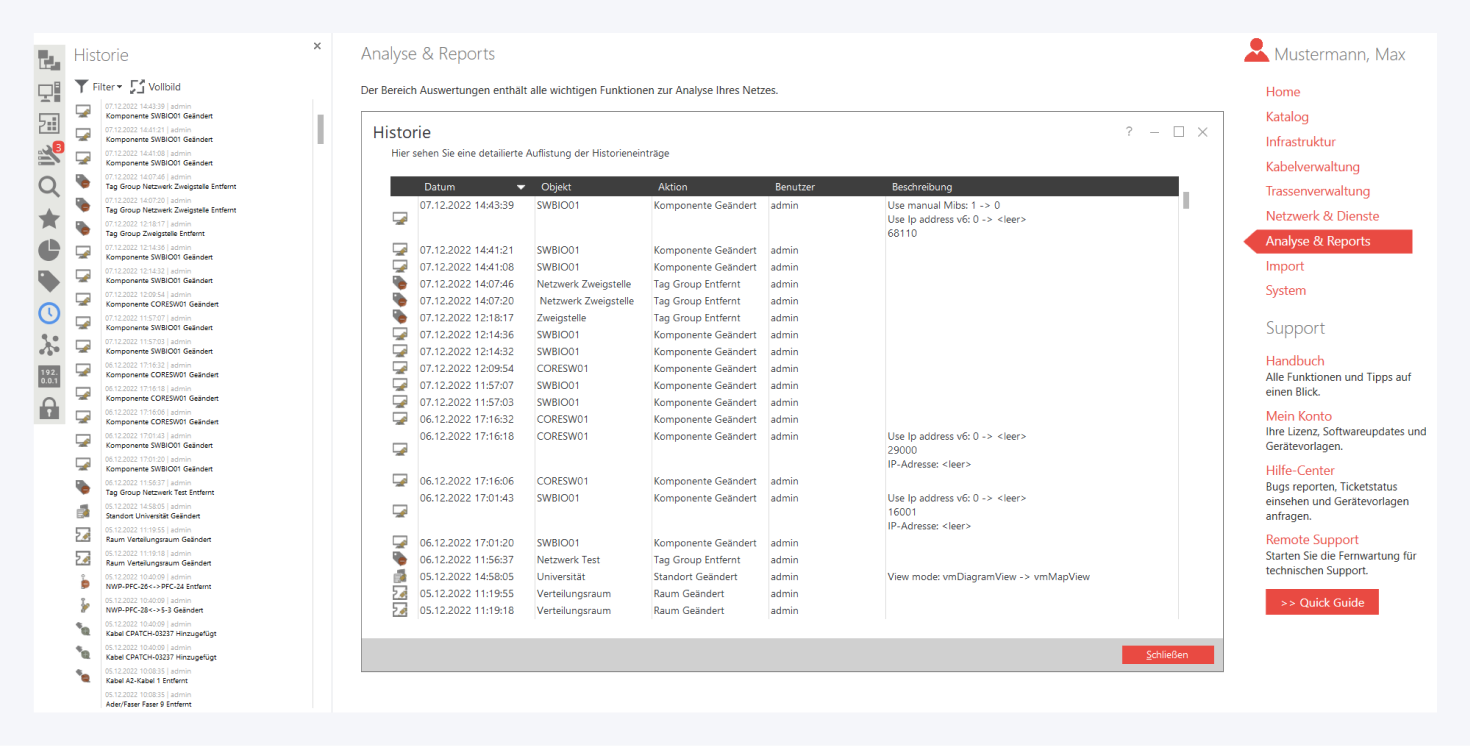Open the pie chart reports icon

(49, 250)
